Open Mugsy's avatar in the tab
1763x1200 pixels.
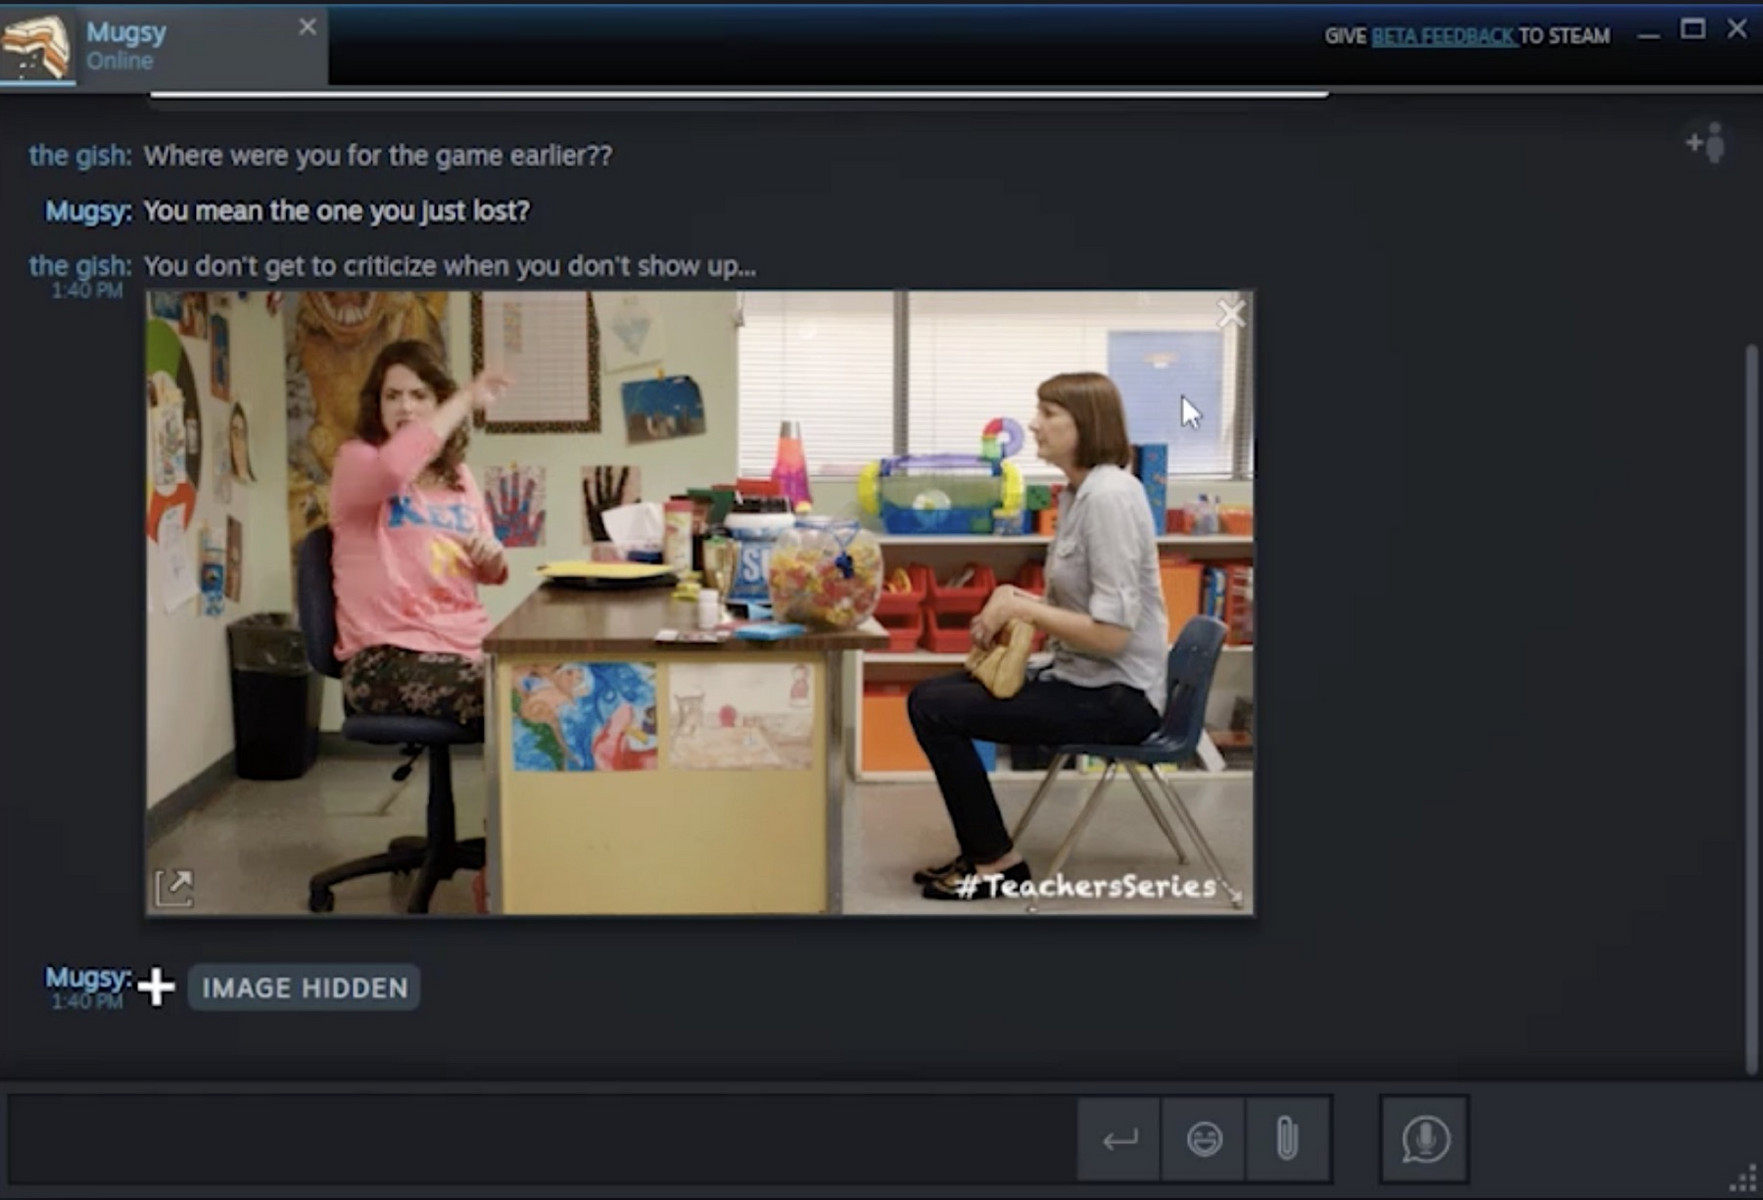click(x=36, y=46)
